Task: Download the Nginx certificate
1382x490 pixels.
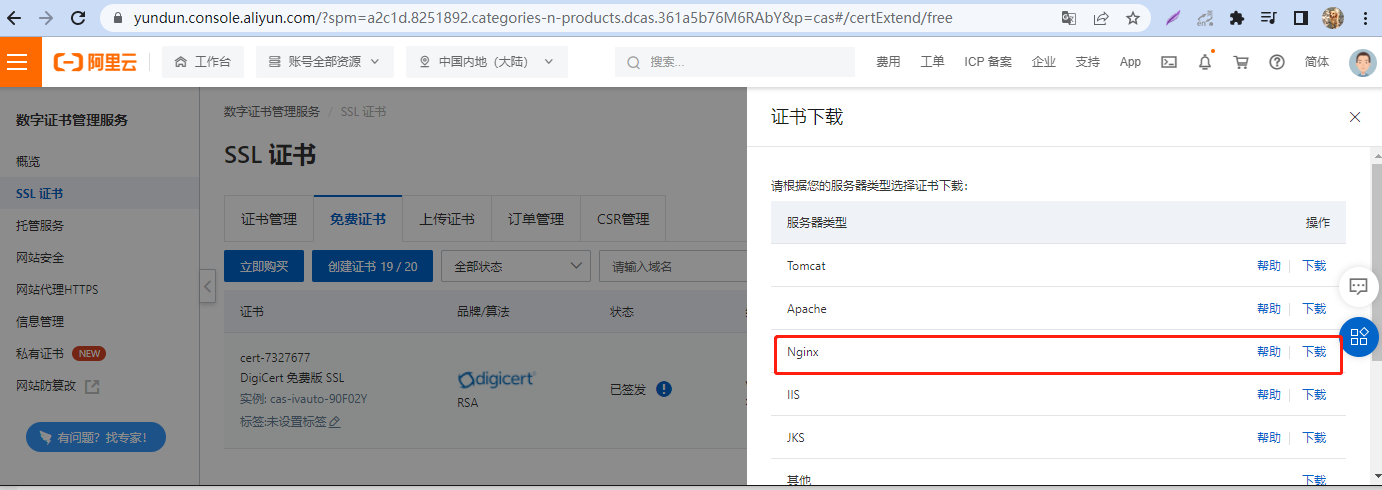Action: pos(1314,352)
